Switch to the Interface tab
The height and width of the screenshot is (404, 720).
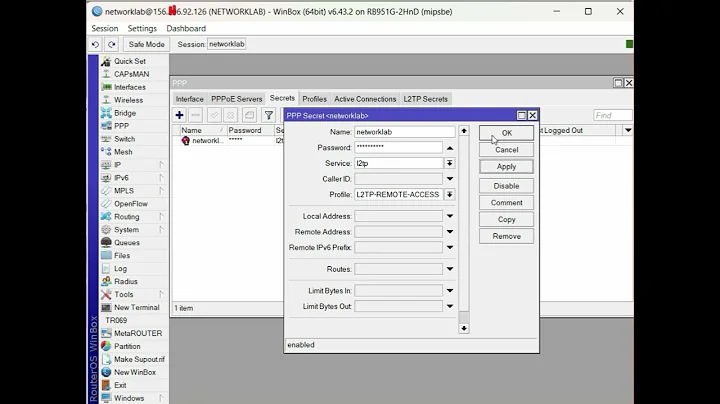point(189,99)
